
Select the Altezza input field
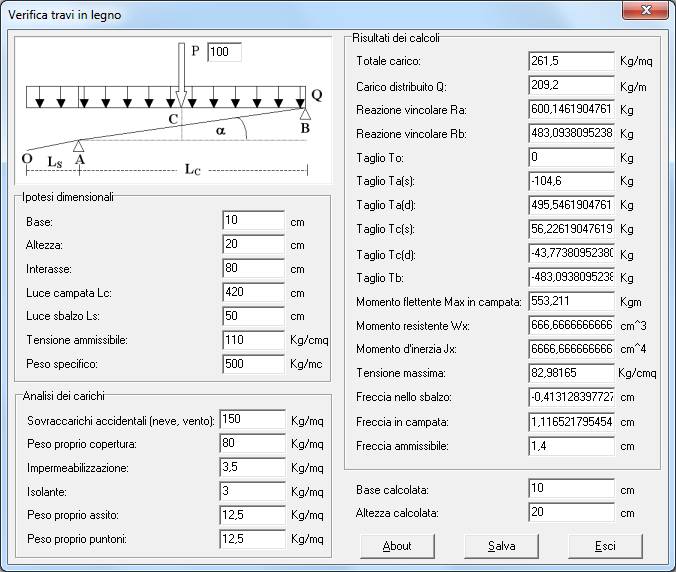tap(254, 244)
